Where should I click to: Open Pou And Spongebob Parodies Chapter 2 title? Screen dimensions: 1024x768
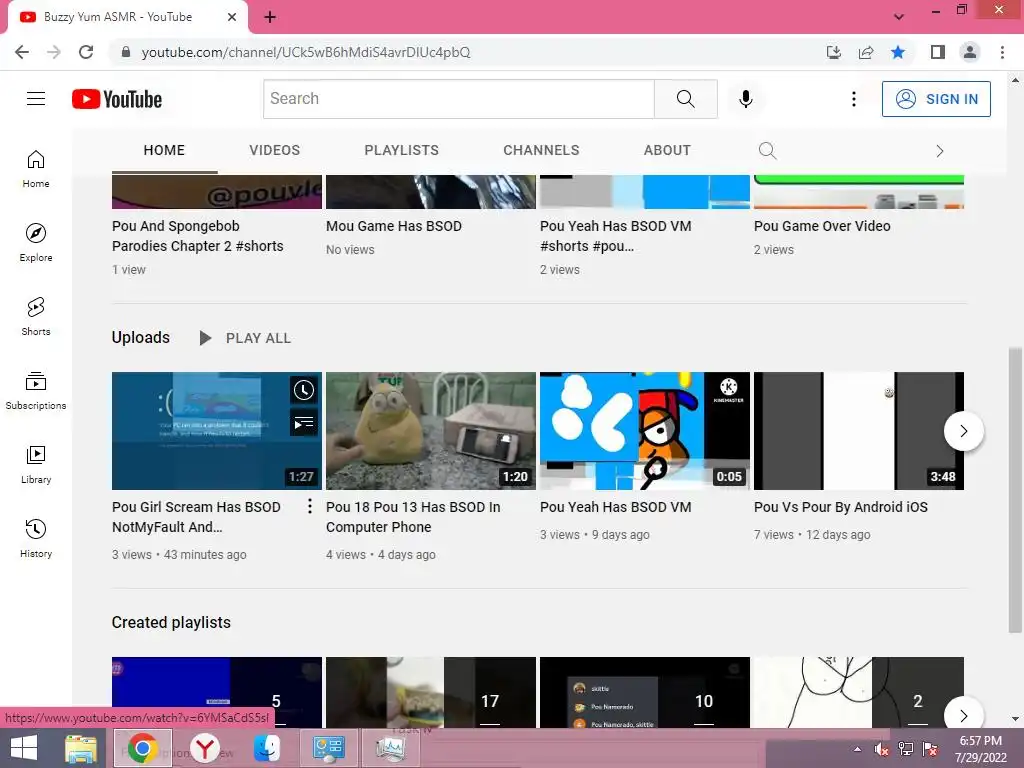pos(197,236)
